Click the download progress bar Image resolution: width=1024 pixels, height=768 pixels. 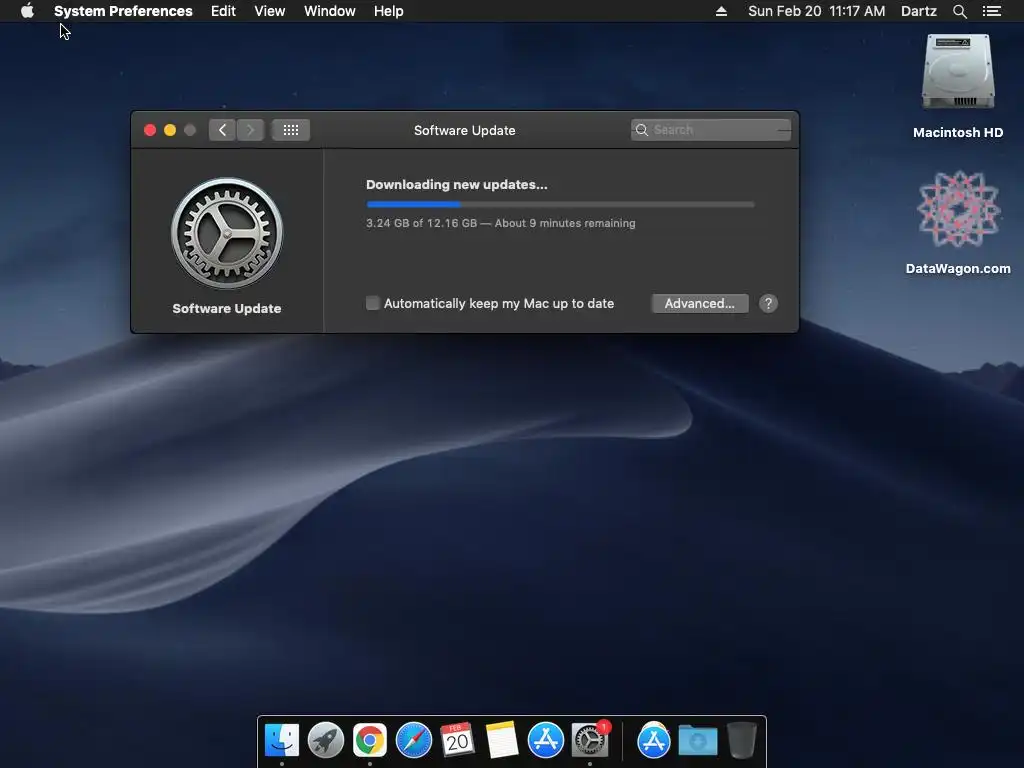click(x=560, y=204)
